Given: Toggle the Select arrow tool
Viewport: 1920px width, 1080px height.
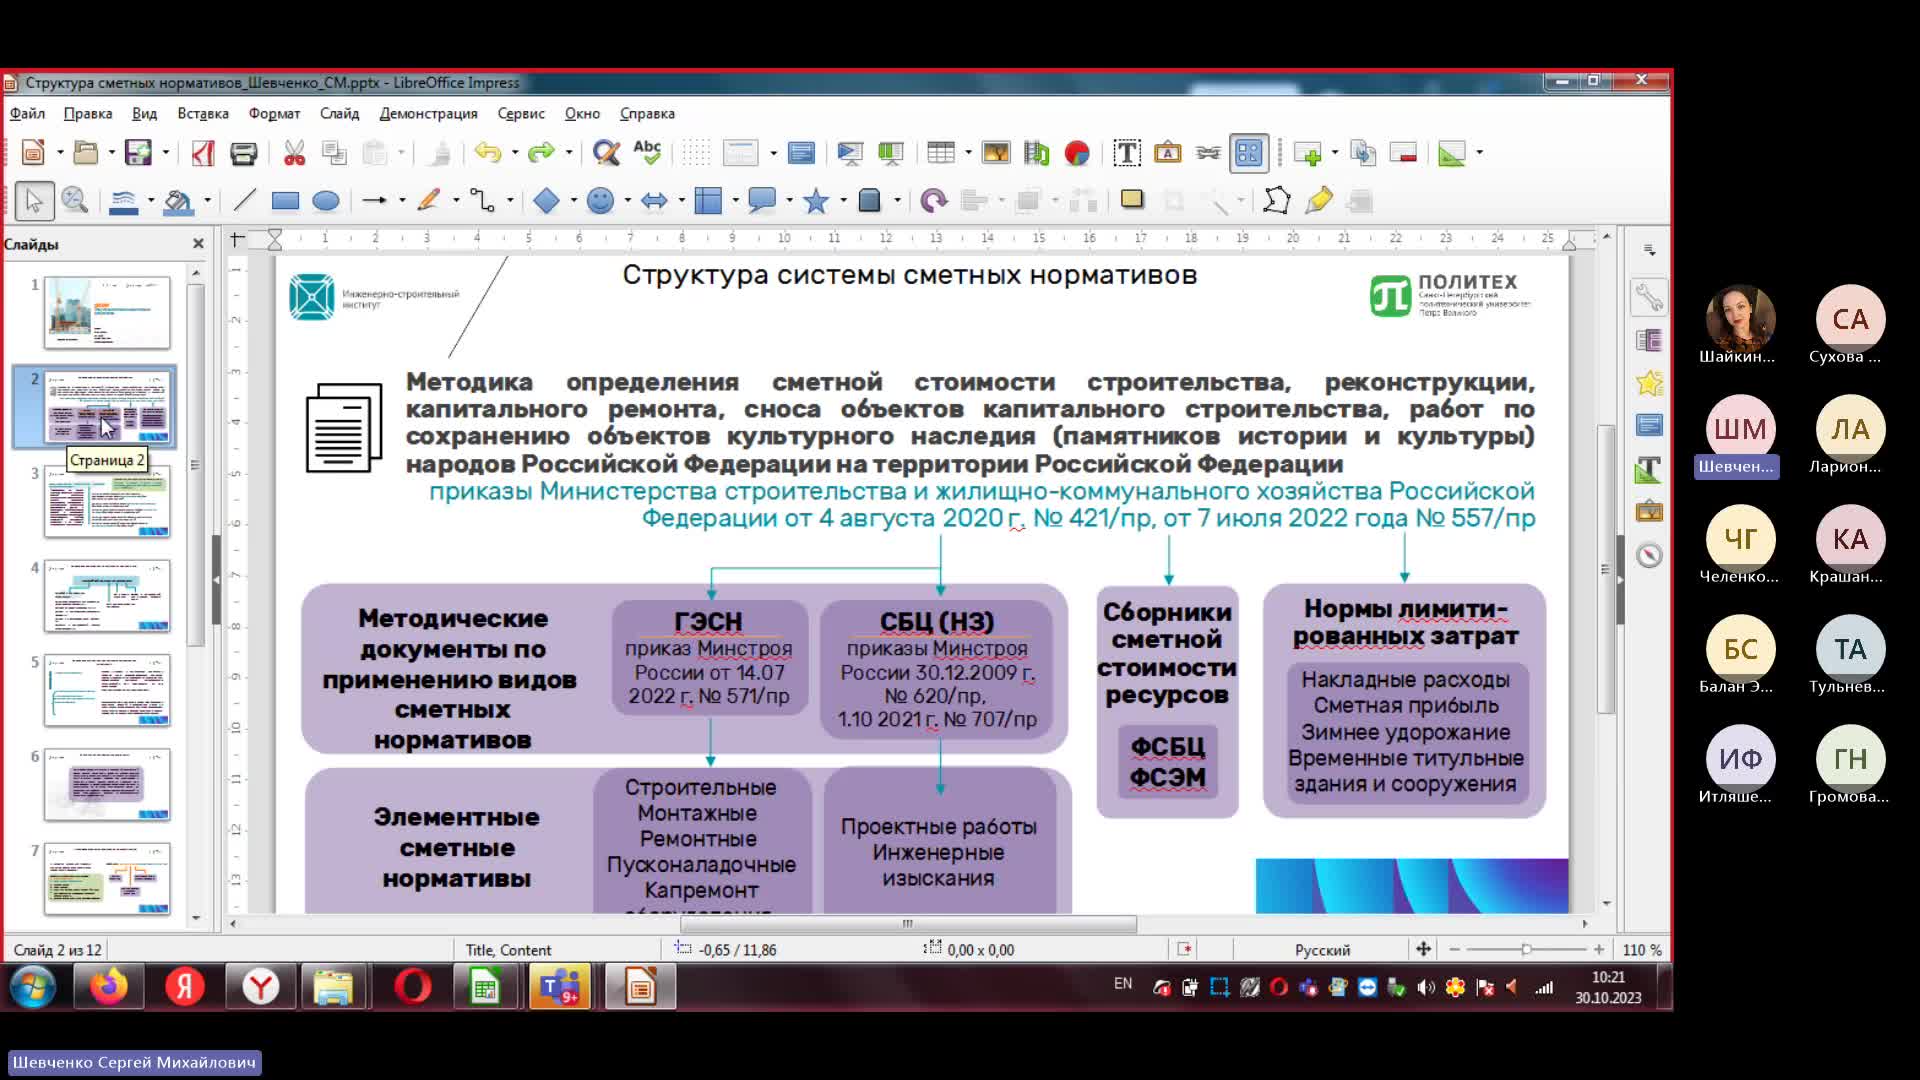Looking at the screenshot, I should pos(34,201).
